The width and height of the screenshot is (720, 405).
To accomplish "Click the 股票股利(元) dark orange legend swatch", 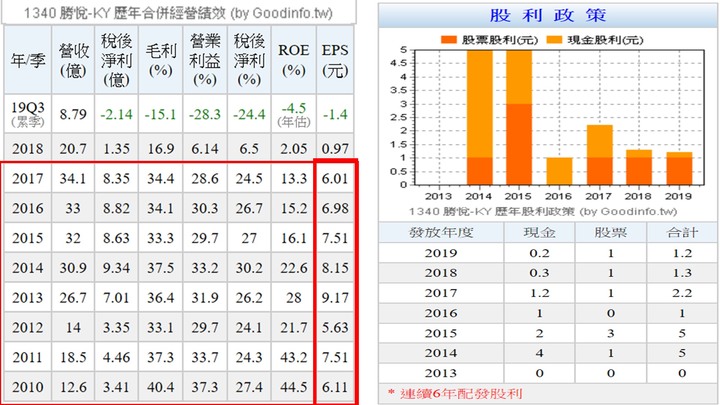I will click(x=448, y=40).
